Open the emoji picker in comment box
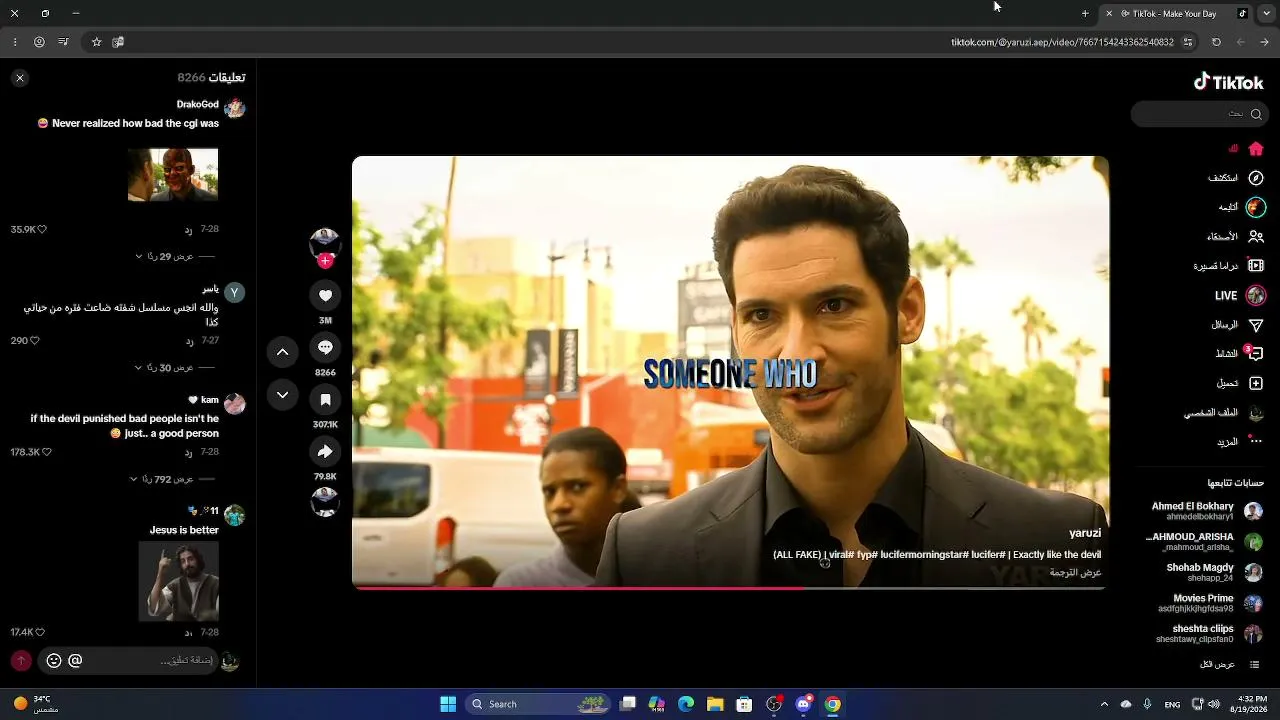This screenshot has width=1280, height=720. pos(54,661)
